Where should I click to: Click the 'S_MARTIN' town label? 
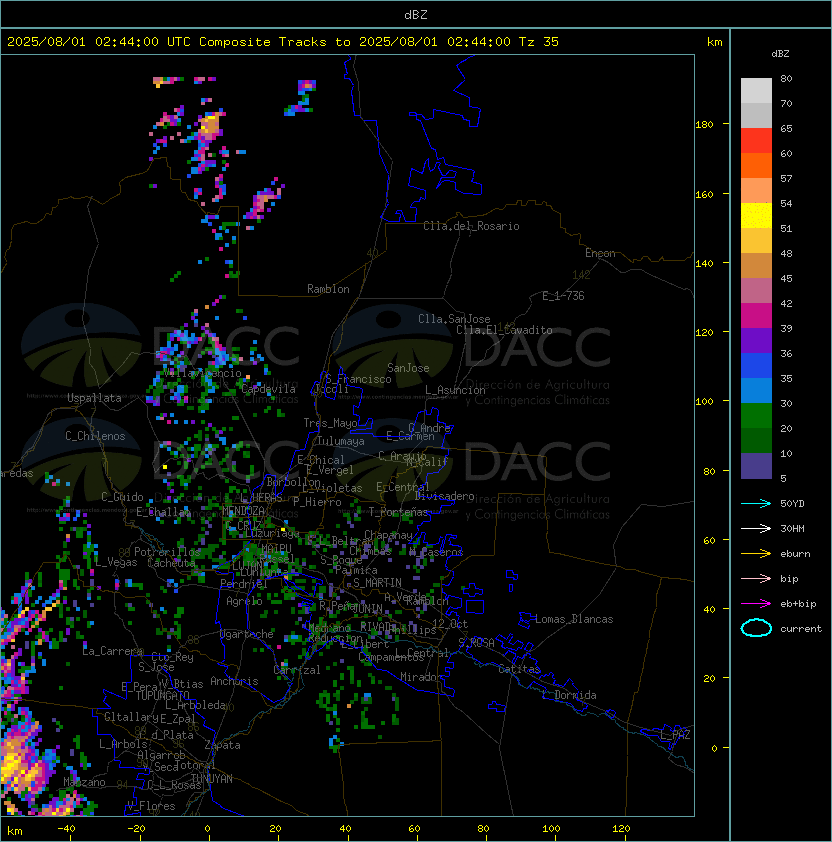tap(377, 583)
